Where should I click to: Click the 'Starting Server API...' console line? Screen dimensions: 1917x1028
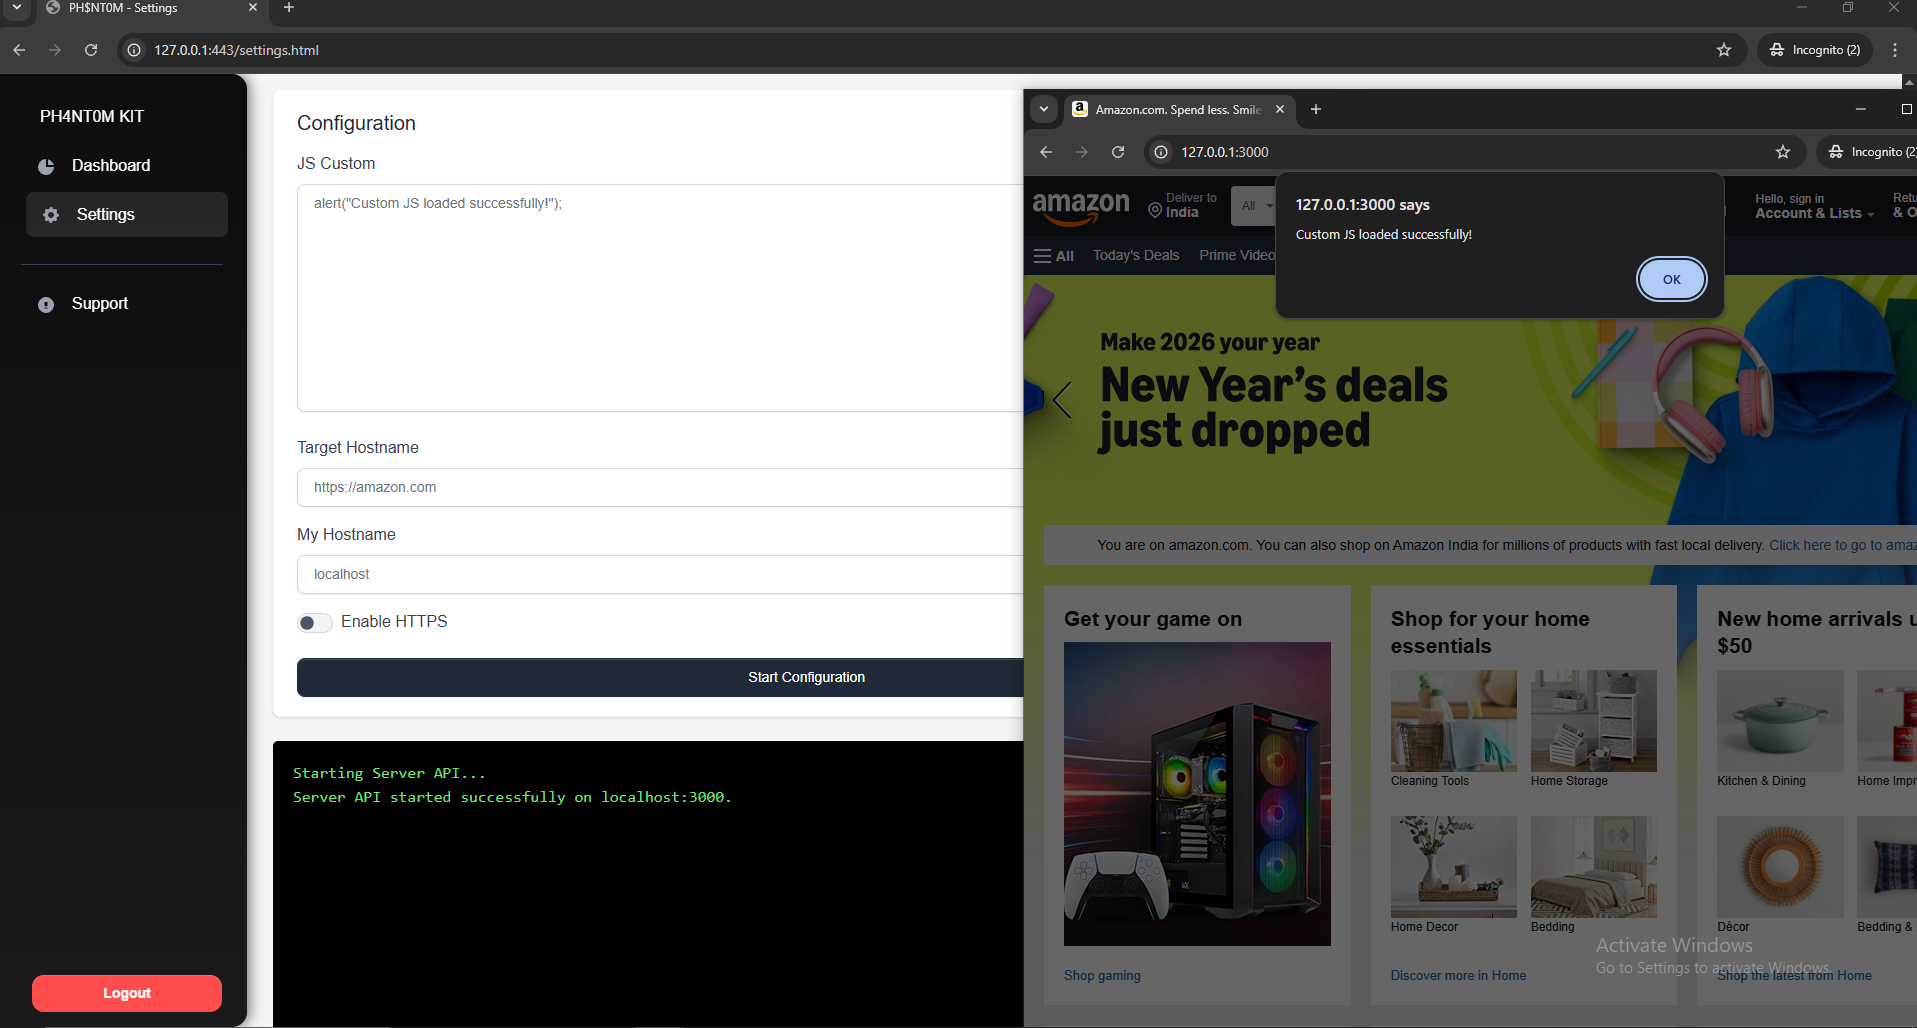coord(389,774)
